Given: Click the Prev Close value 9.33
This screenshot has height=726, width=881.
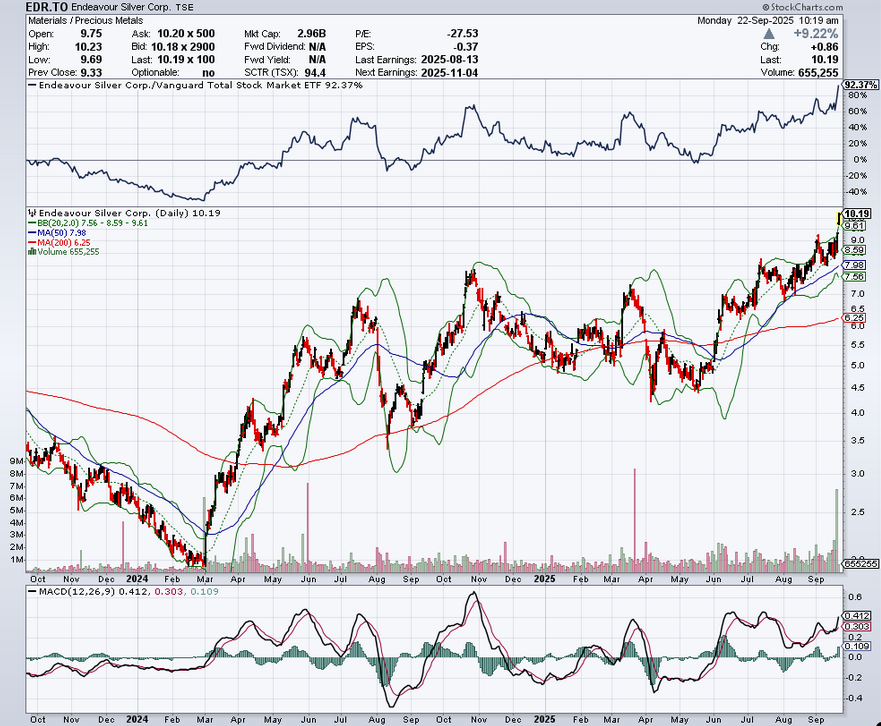Looking at the screenshot, I should (x=91, y=72).
